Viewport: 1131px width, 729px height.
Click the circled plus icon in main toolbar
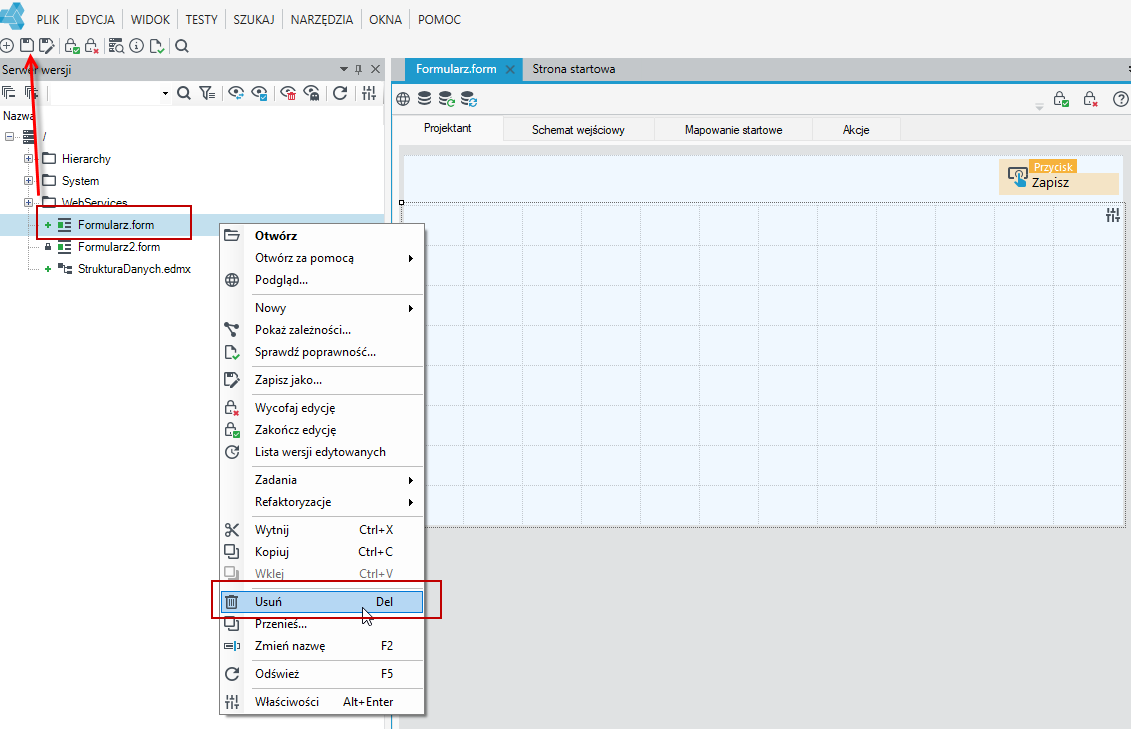coord(6,45)
